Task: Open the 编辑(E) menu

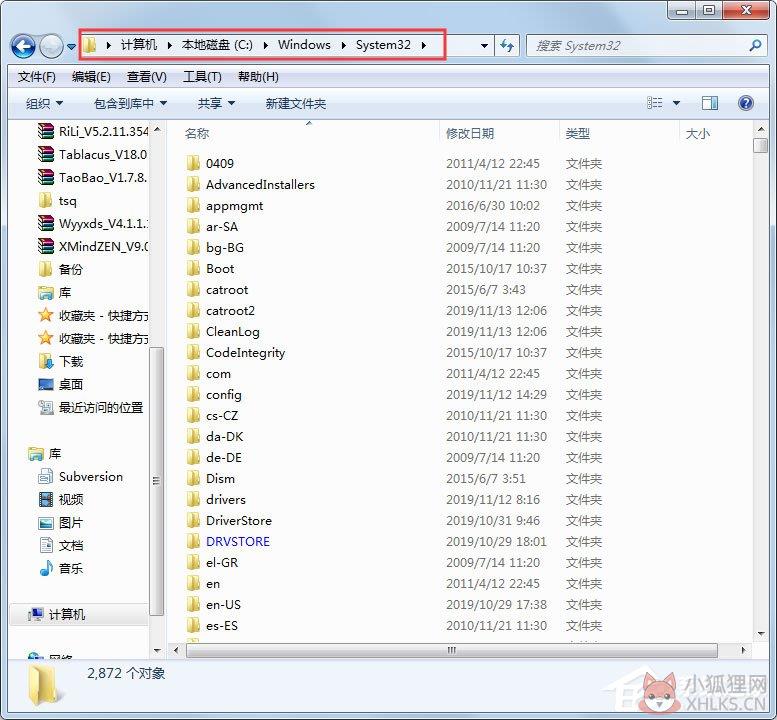Action: point(91,77)
